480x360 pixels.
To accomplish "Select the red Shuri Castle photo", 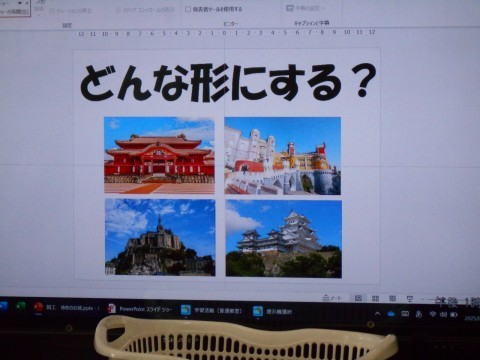I will click(159, 155).
